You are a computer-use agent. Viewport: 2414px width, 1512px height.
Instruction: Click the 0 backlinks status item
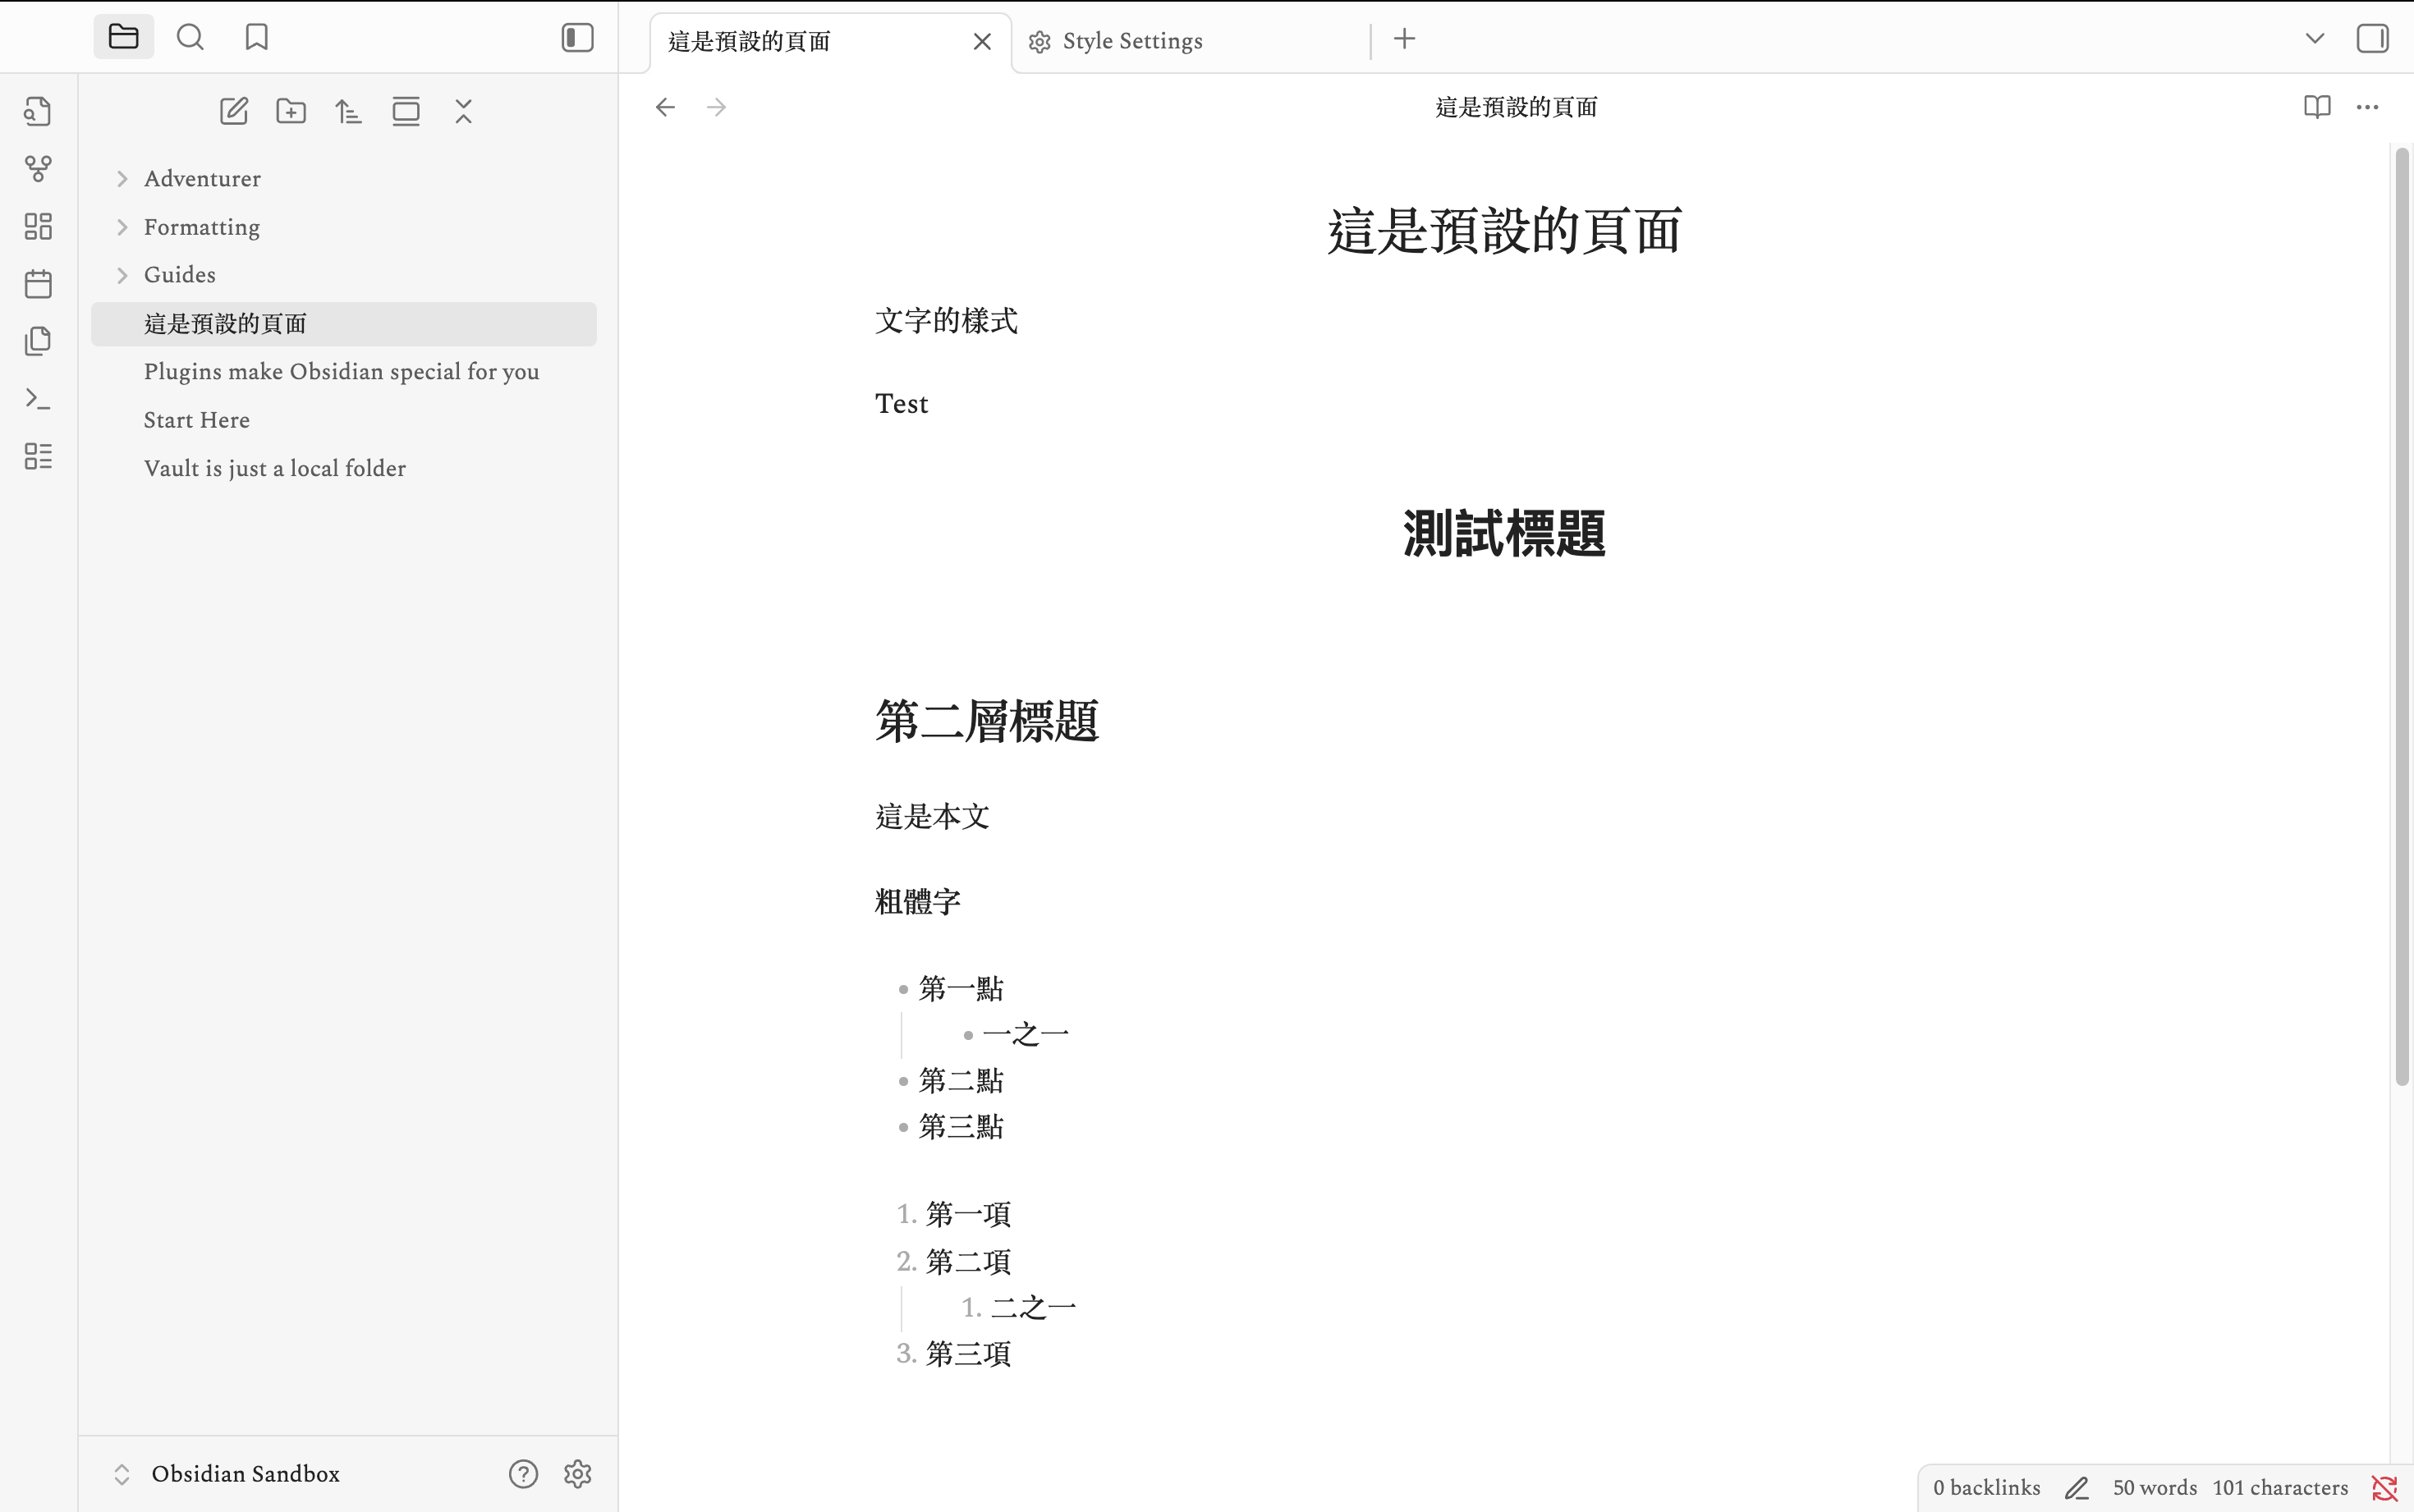[x=1986, y=1488]
